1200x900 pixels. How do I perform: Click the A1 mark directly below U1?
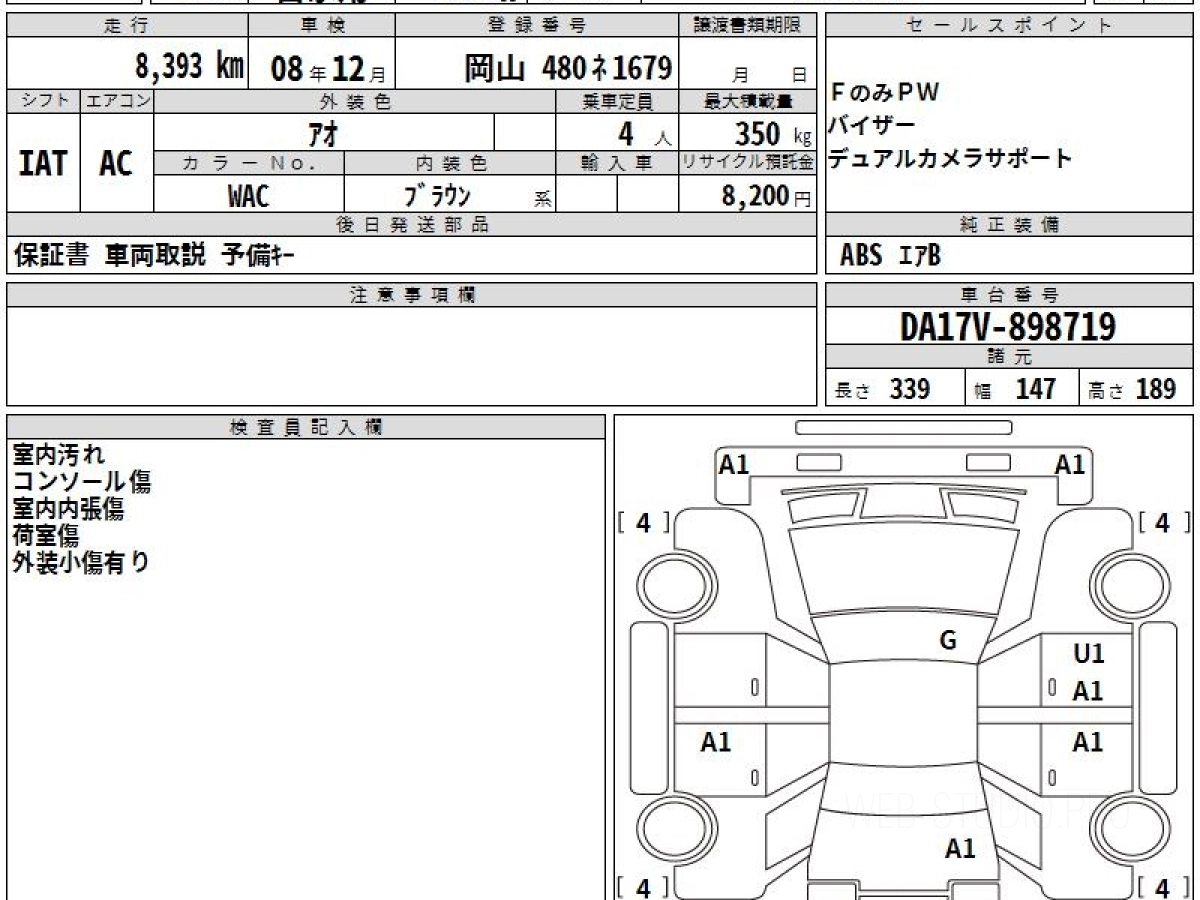pyautogui.click(x=1088, y=691)
